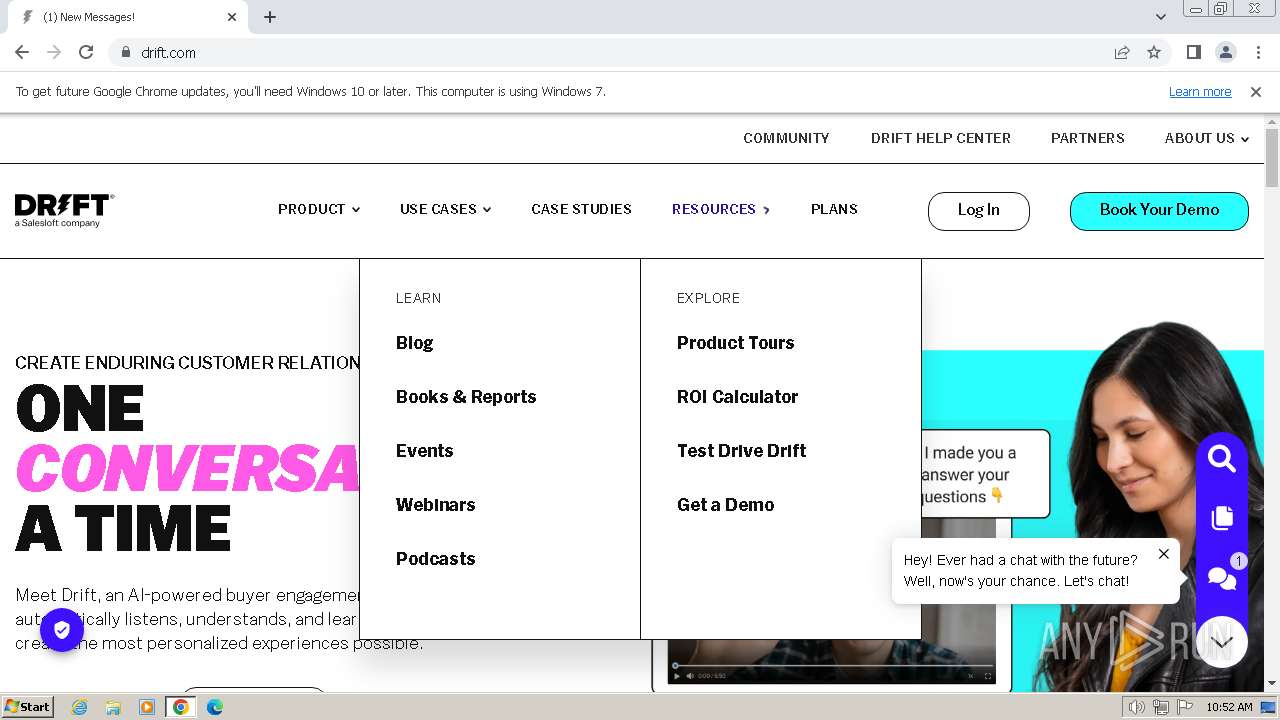Collapse the RESOURCES menu
Viewport: 1280px width, 720px height.
721,209
